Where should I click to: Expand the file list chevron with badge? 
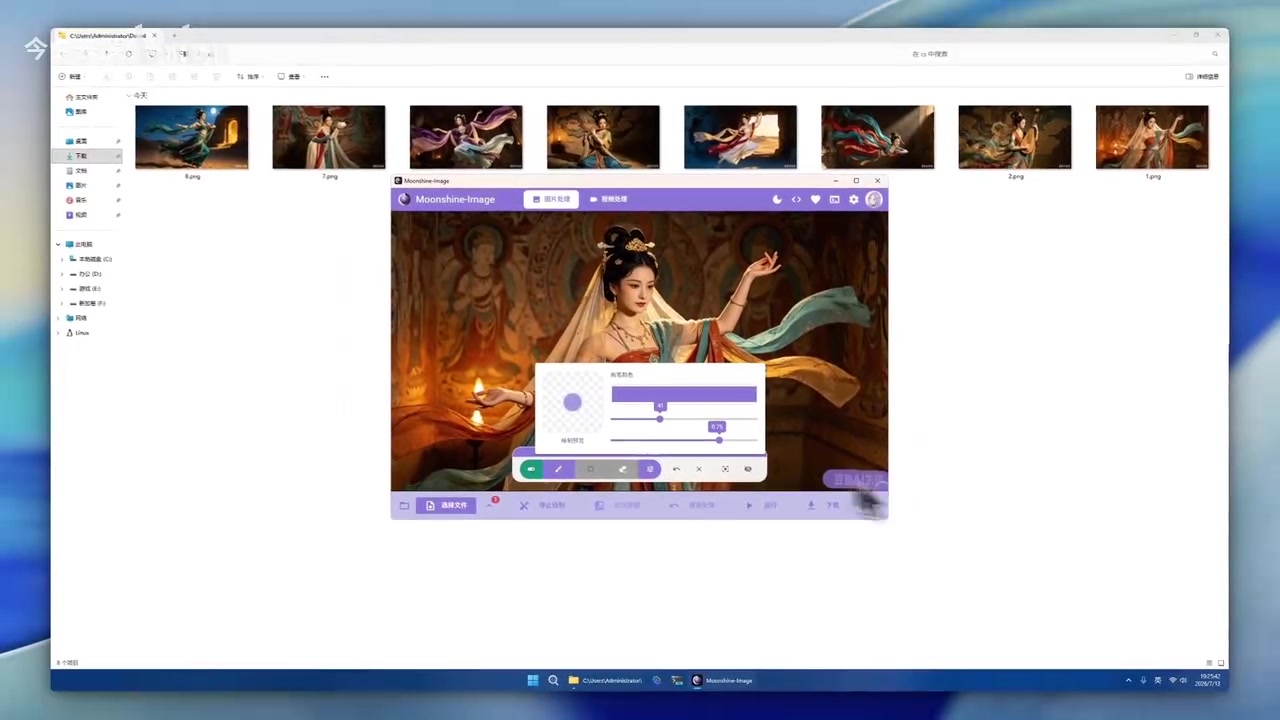491,504
